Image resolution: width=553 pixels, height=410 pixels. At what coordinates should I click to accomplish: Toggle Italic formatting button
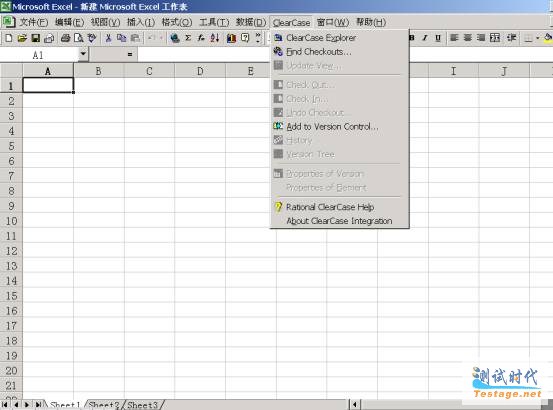(425, 38)
